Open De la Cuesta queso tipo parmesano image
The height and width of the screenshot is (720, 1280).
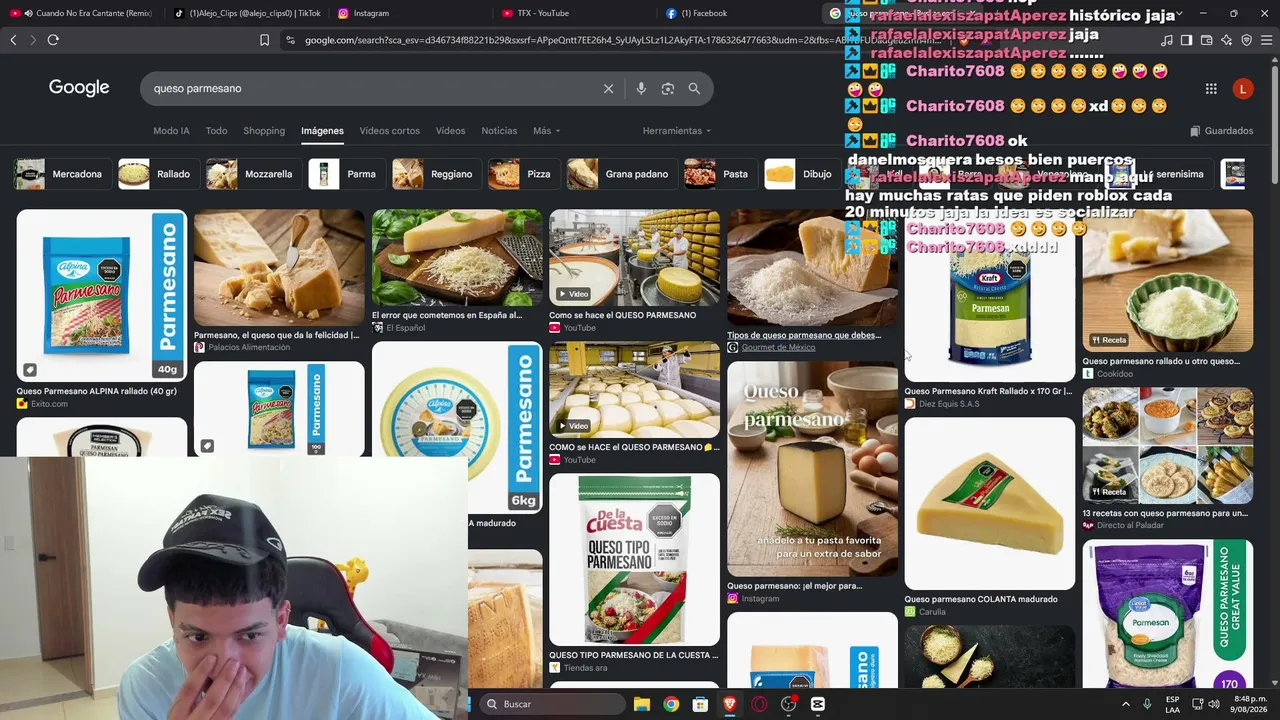click(634, 559)
